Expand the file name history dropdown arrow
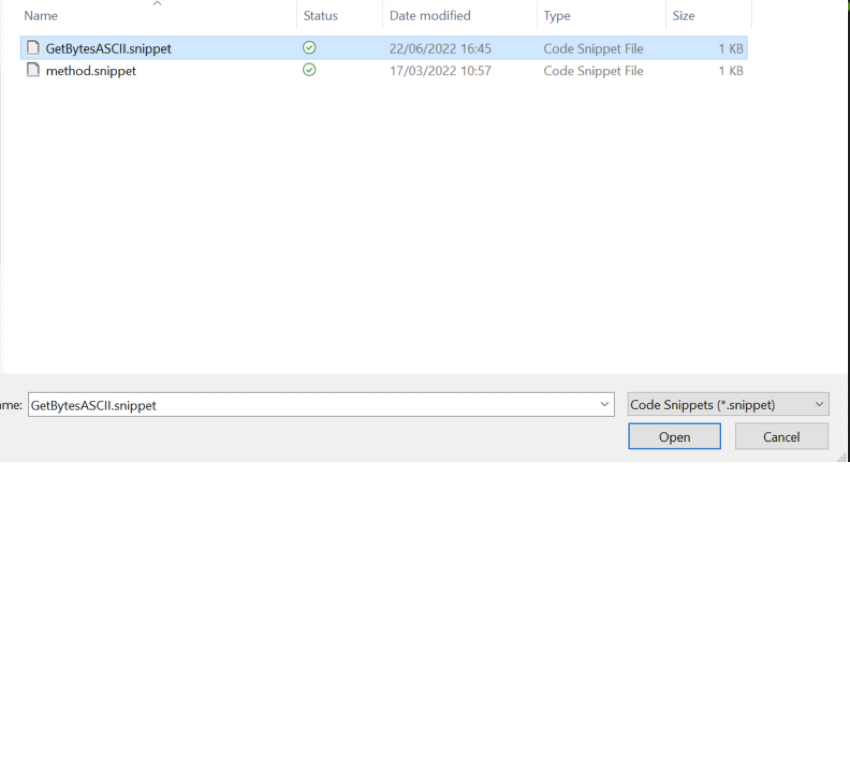The width and height of the screenshot is (850, 765). pos(604,404)
